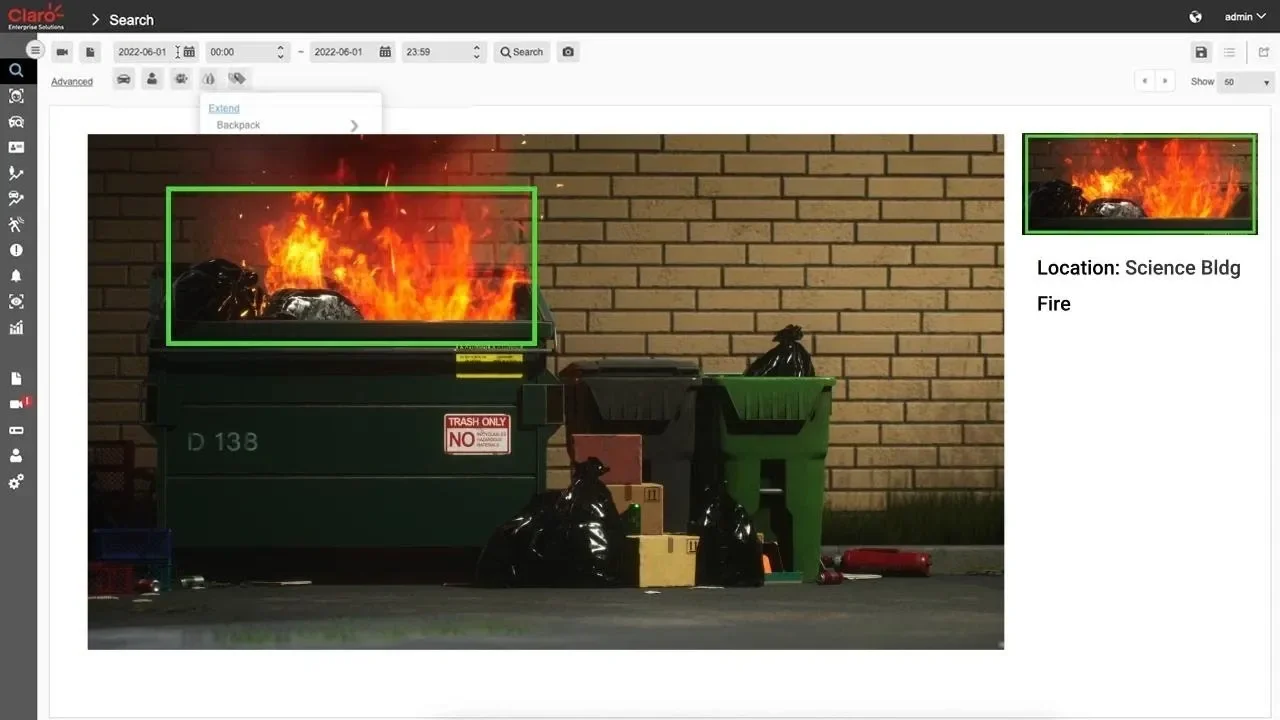Viewport: 1280px width, 720px height.
Task: Open the analytics chart sidebar icon
Action: pos(16,327)
